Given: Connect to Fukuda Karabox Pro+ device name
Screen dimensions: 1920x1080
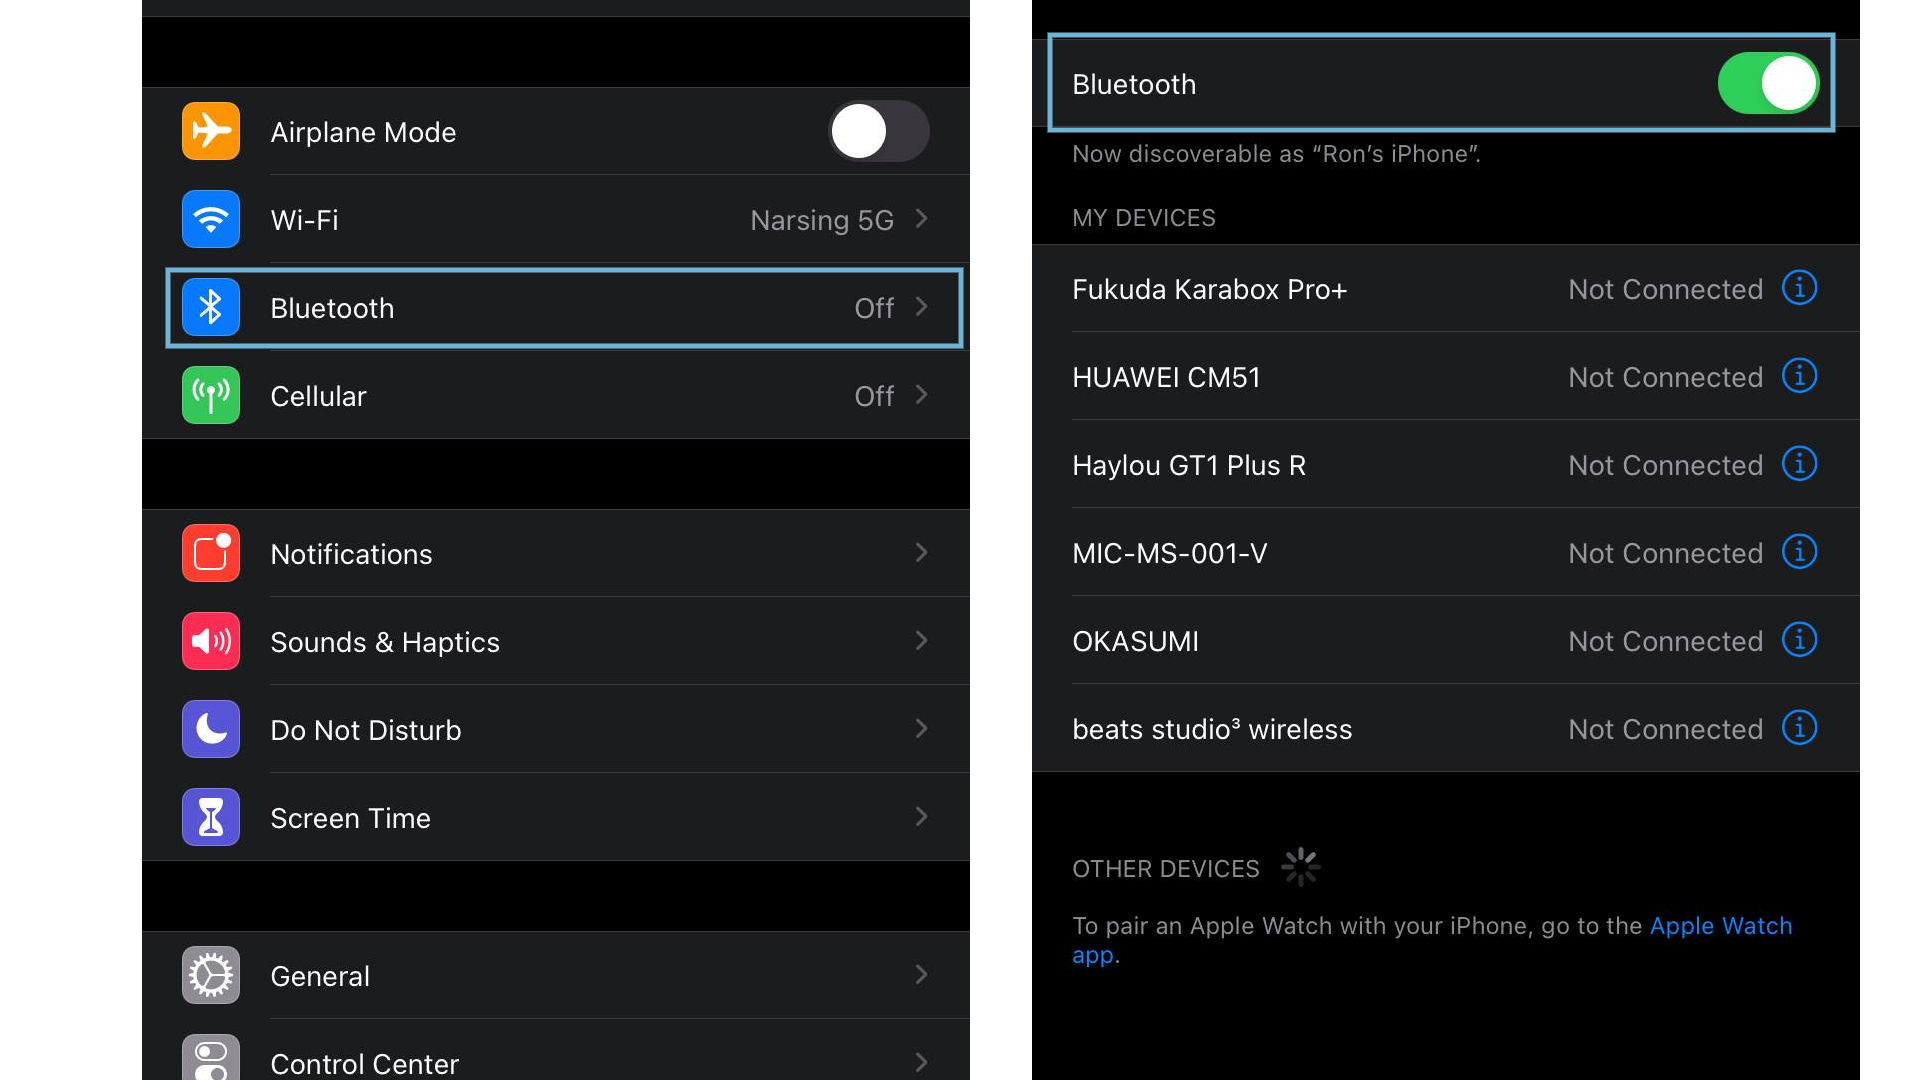Looking at the screenshot, I should [1209, 289].
